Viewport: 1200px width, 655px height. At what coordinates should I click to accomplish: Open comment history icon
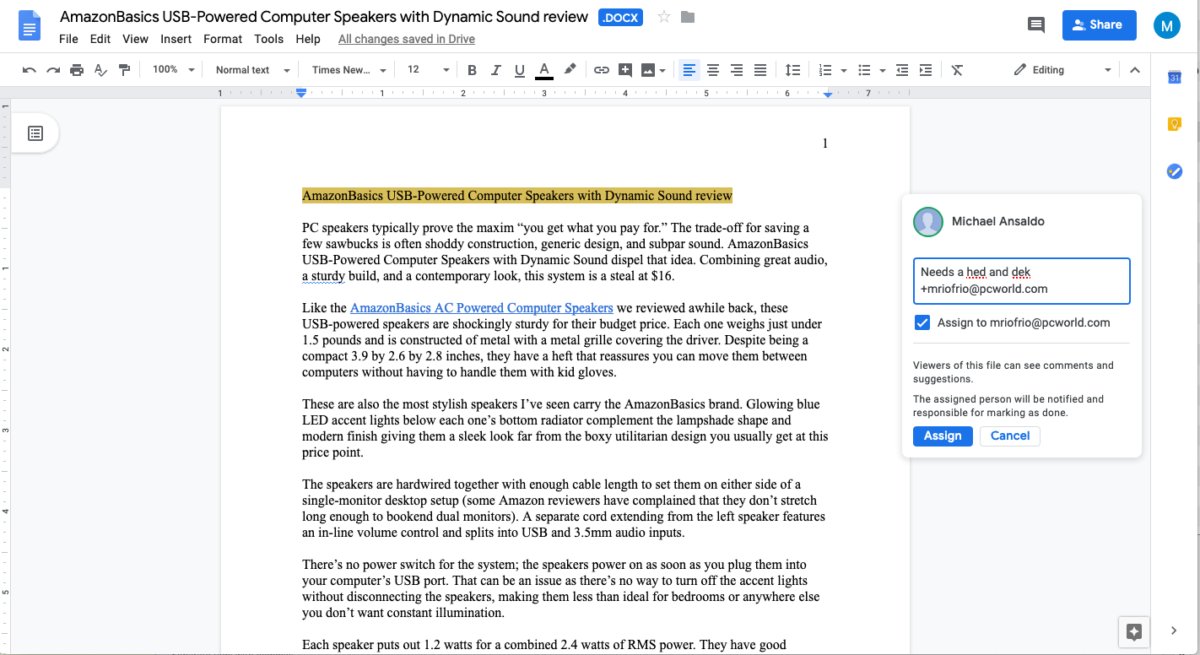point(1036,25)
